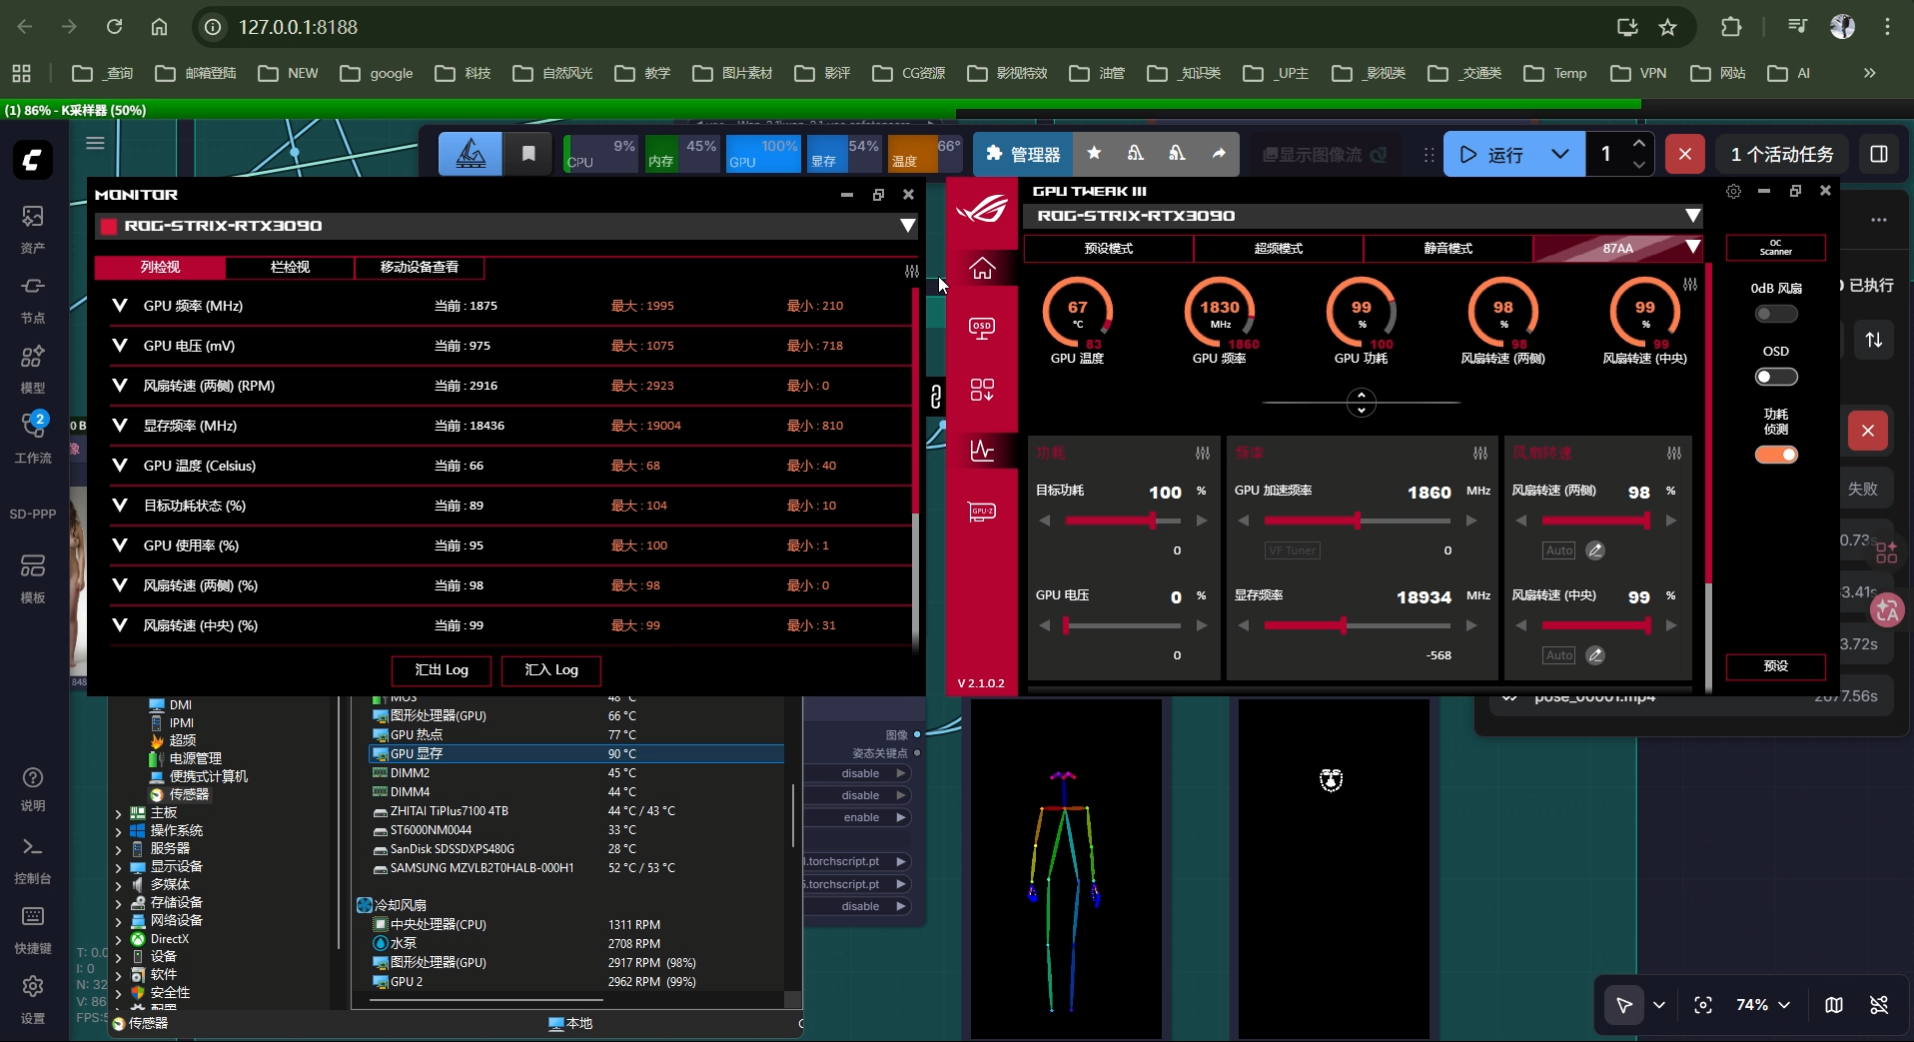Toggle the OSD switch in GPU Tweak
Viewport: 1914px width, 1042px height.
point(1776,377)
